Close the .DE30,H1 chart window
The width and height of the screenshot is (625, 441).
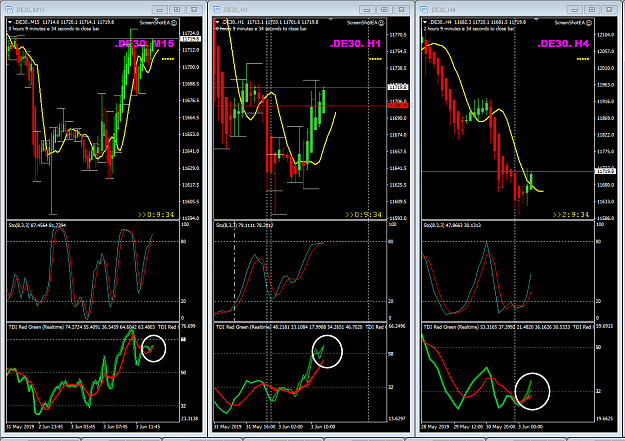point(401,10)
